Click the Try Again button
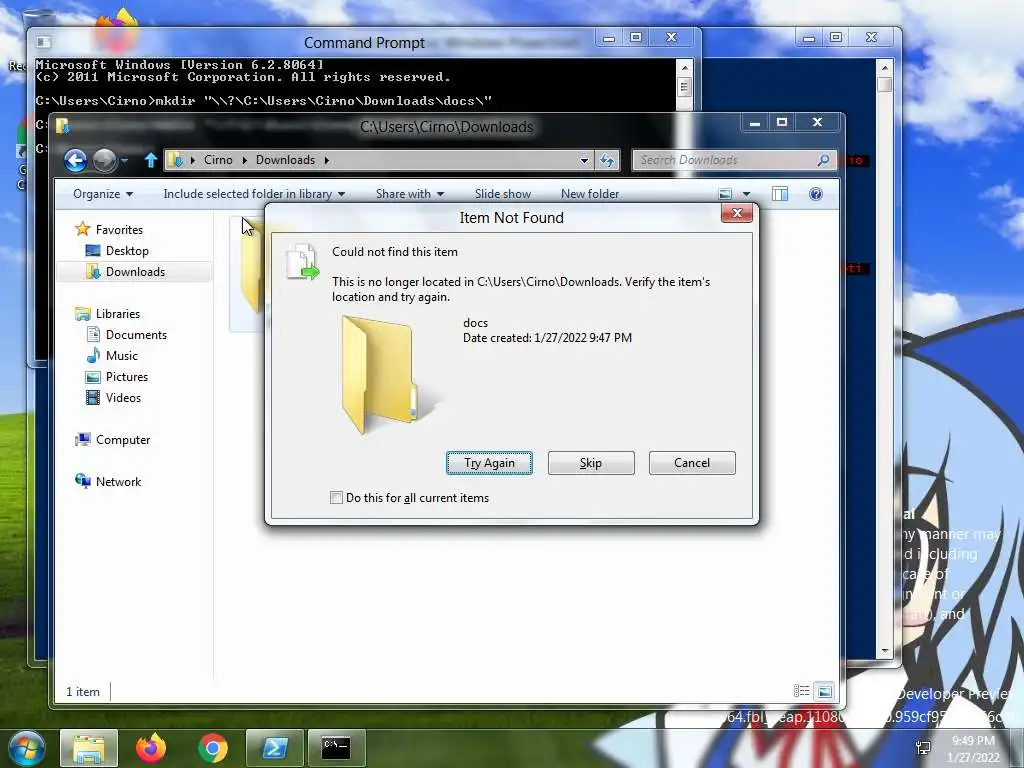The image size is (1024, 768). 489,463
